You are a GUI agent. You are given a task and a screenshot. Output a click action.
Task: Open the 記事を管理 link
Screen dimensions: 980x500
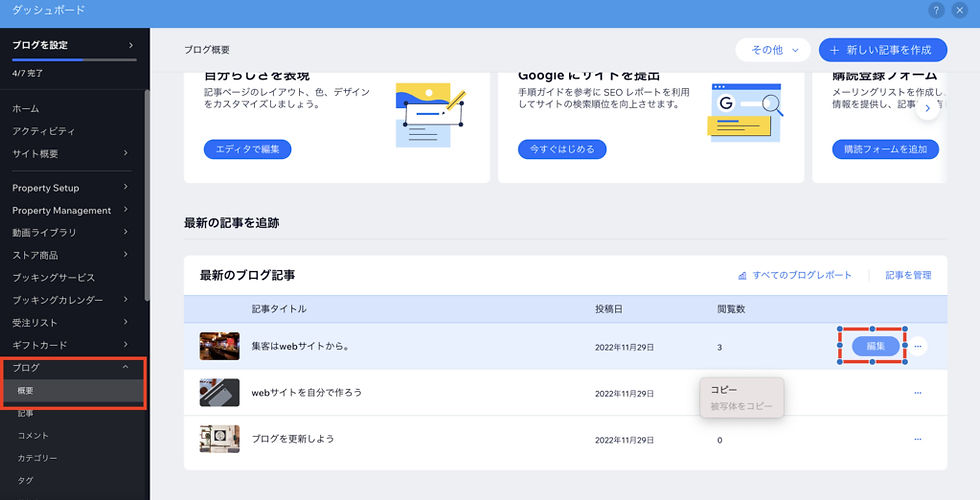908,275
